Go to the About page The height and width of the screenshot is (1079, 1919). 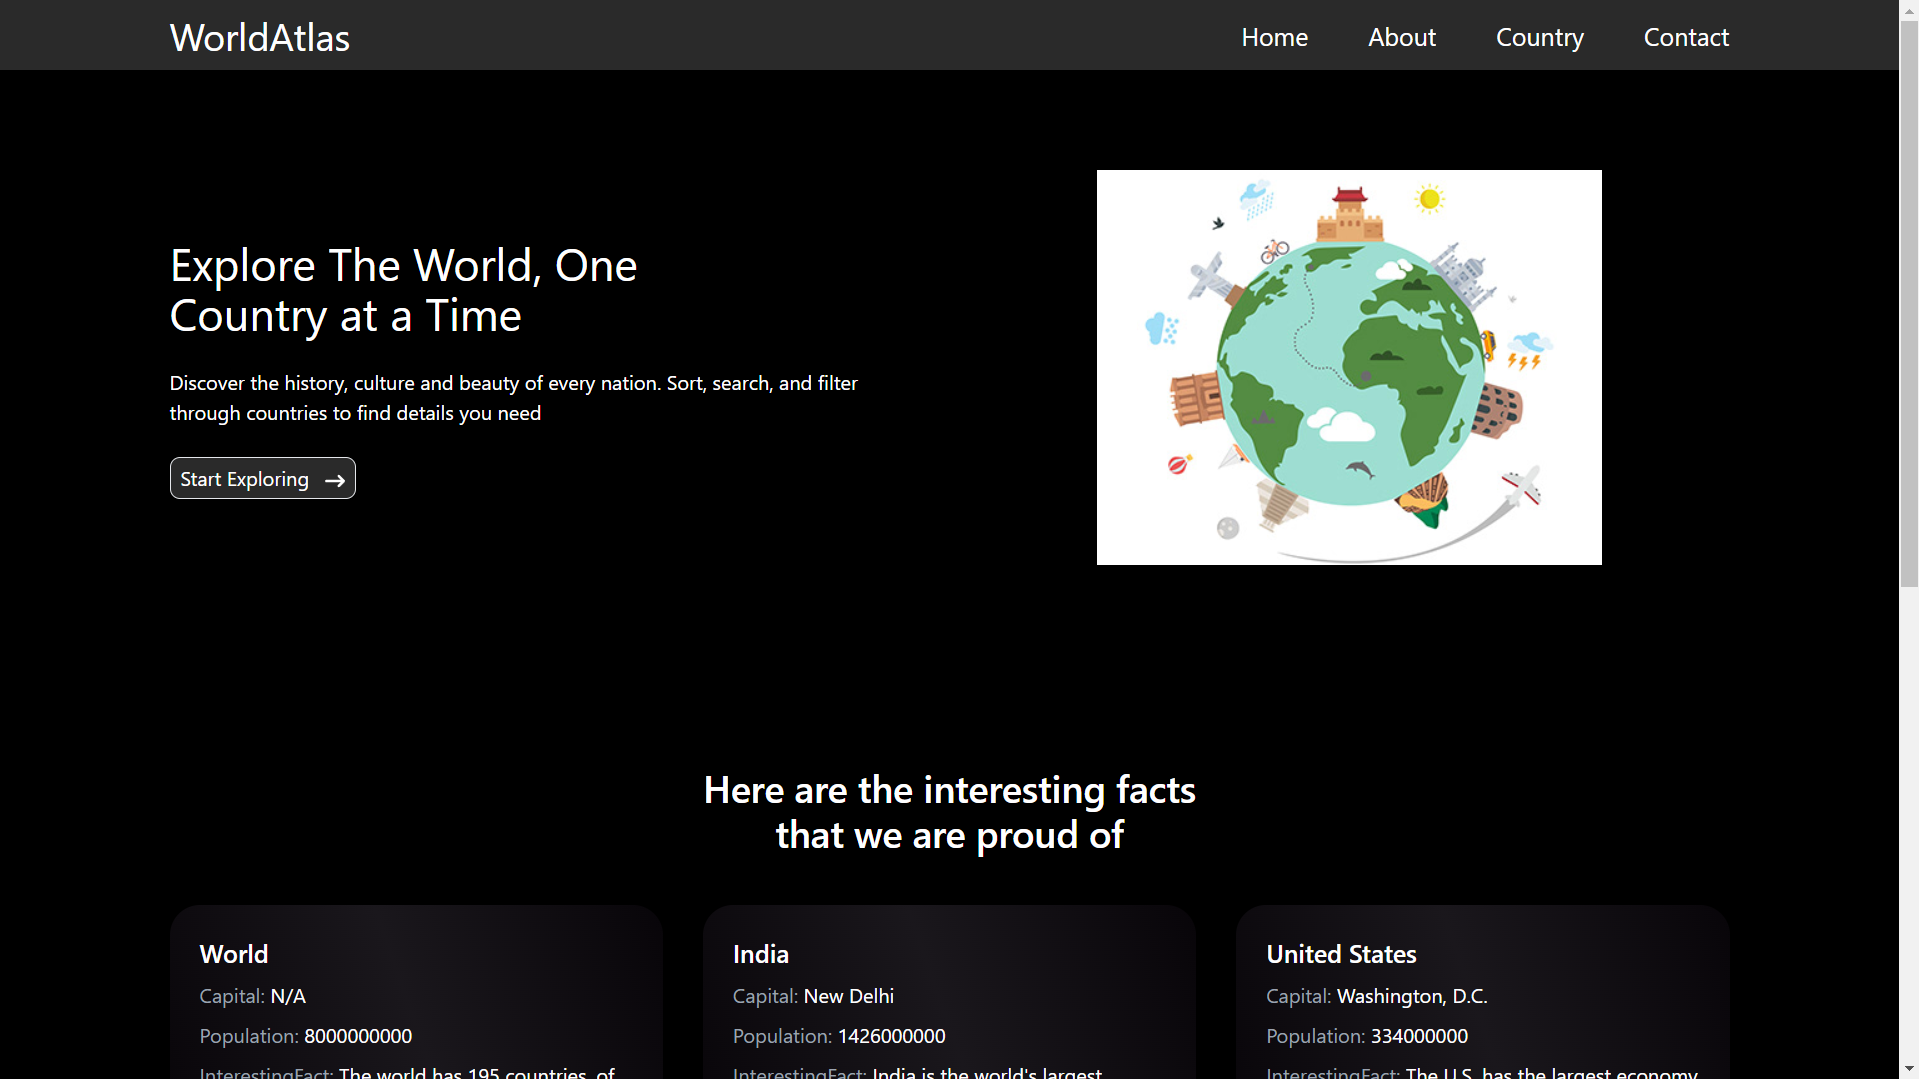(1401, 37)
